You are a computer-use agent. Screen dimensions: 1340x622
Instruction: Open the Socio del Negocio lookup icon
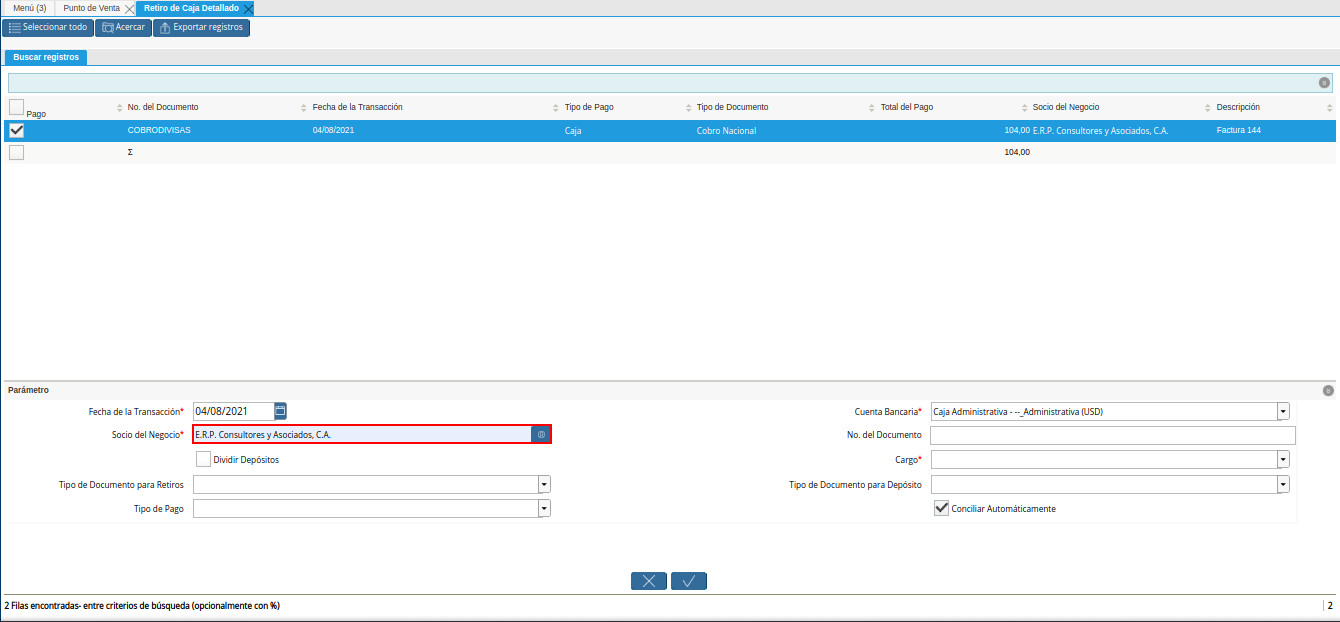541,435
